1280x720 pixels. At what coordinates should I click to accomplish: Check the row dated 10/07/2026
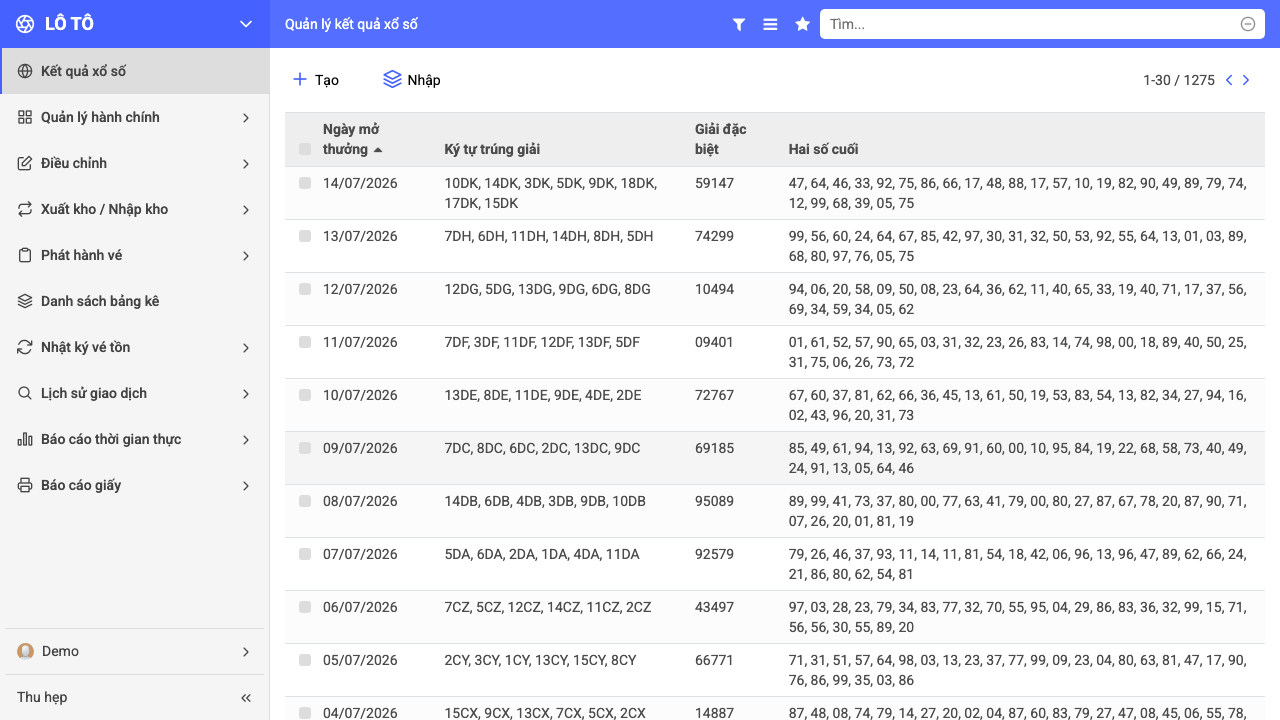tap(305, 395)
